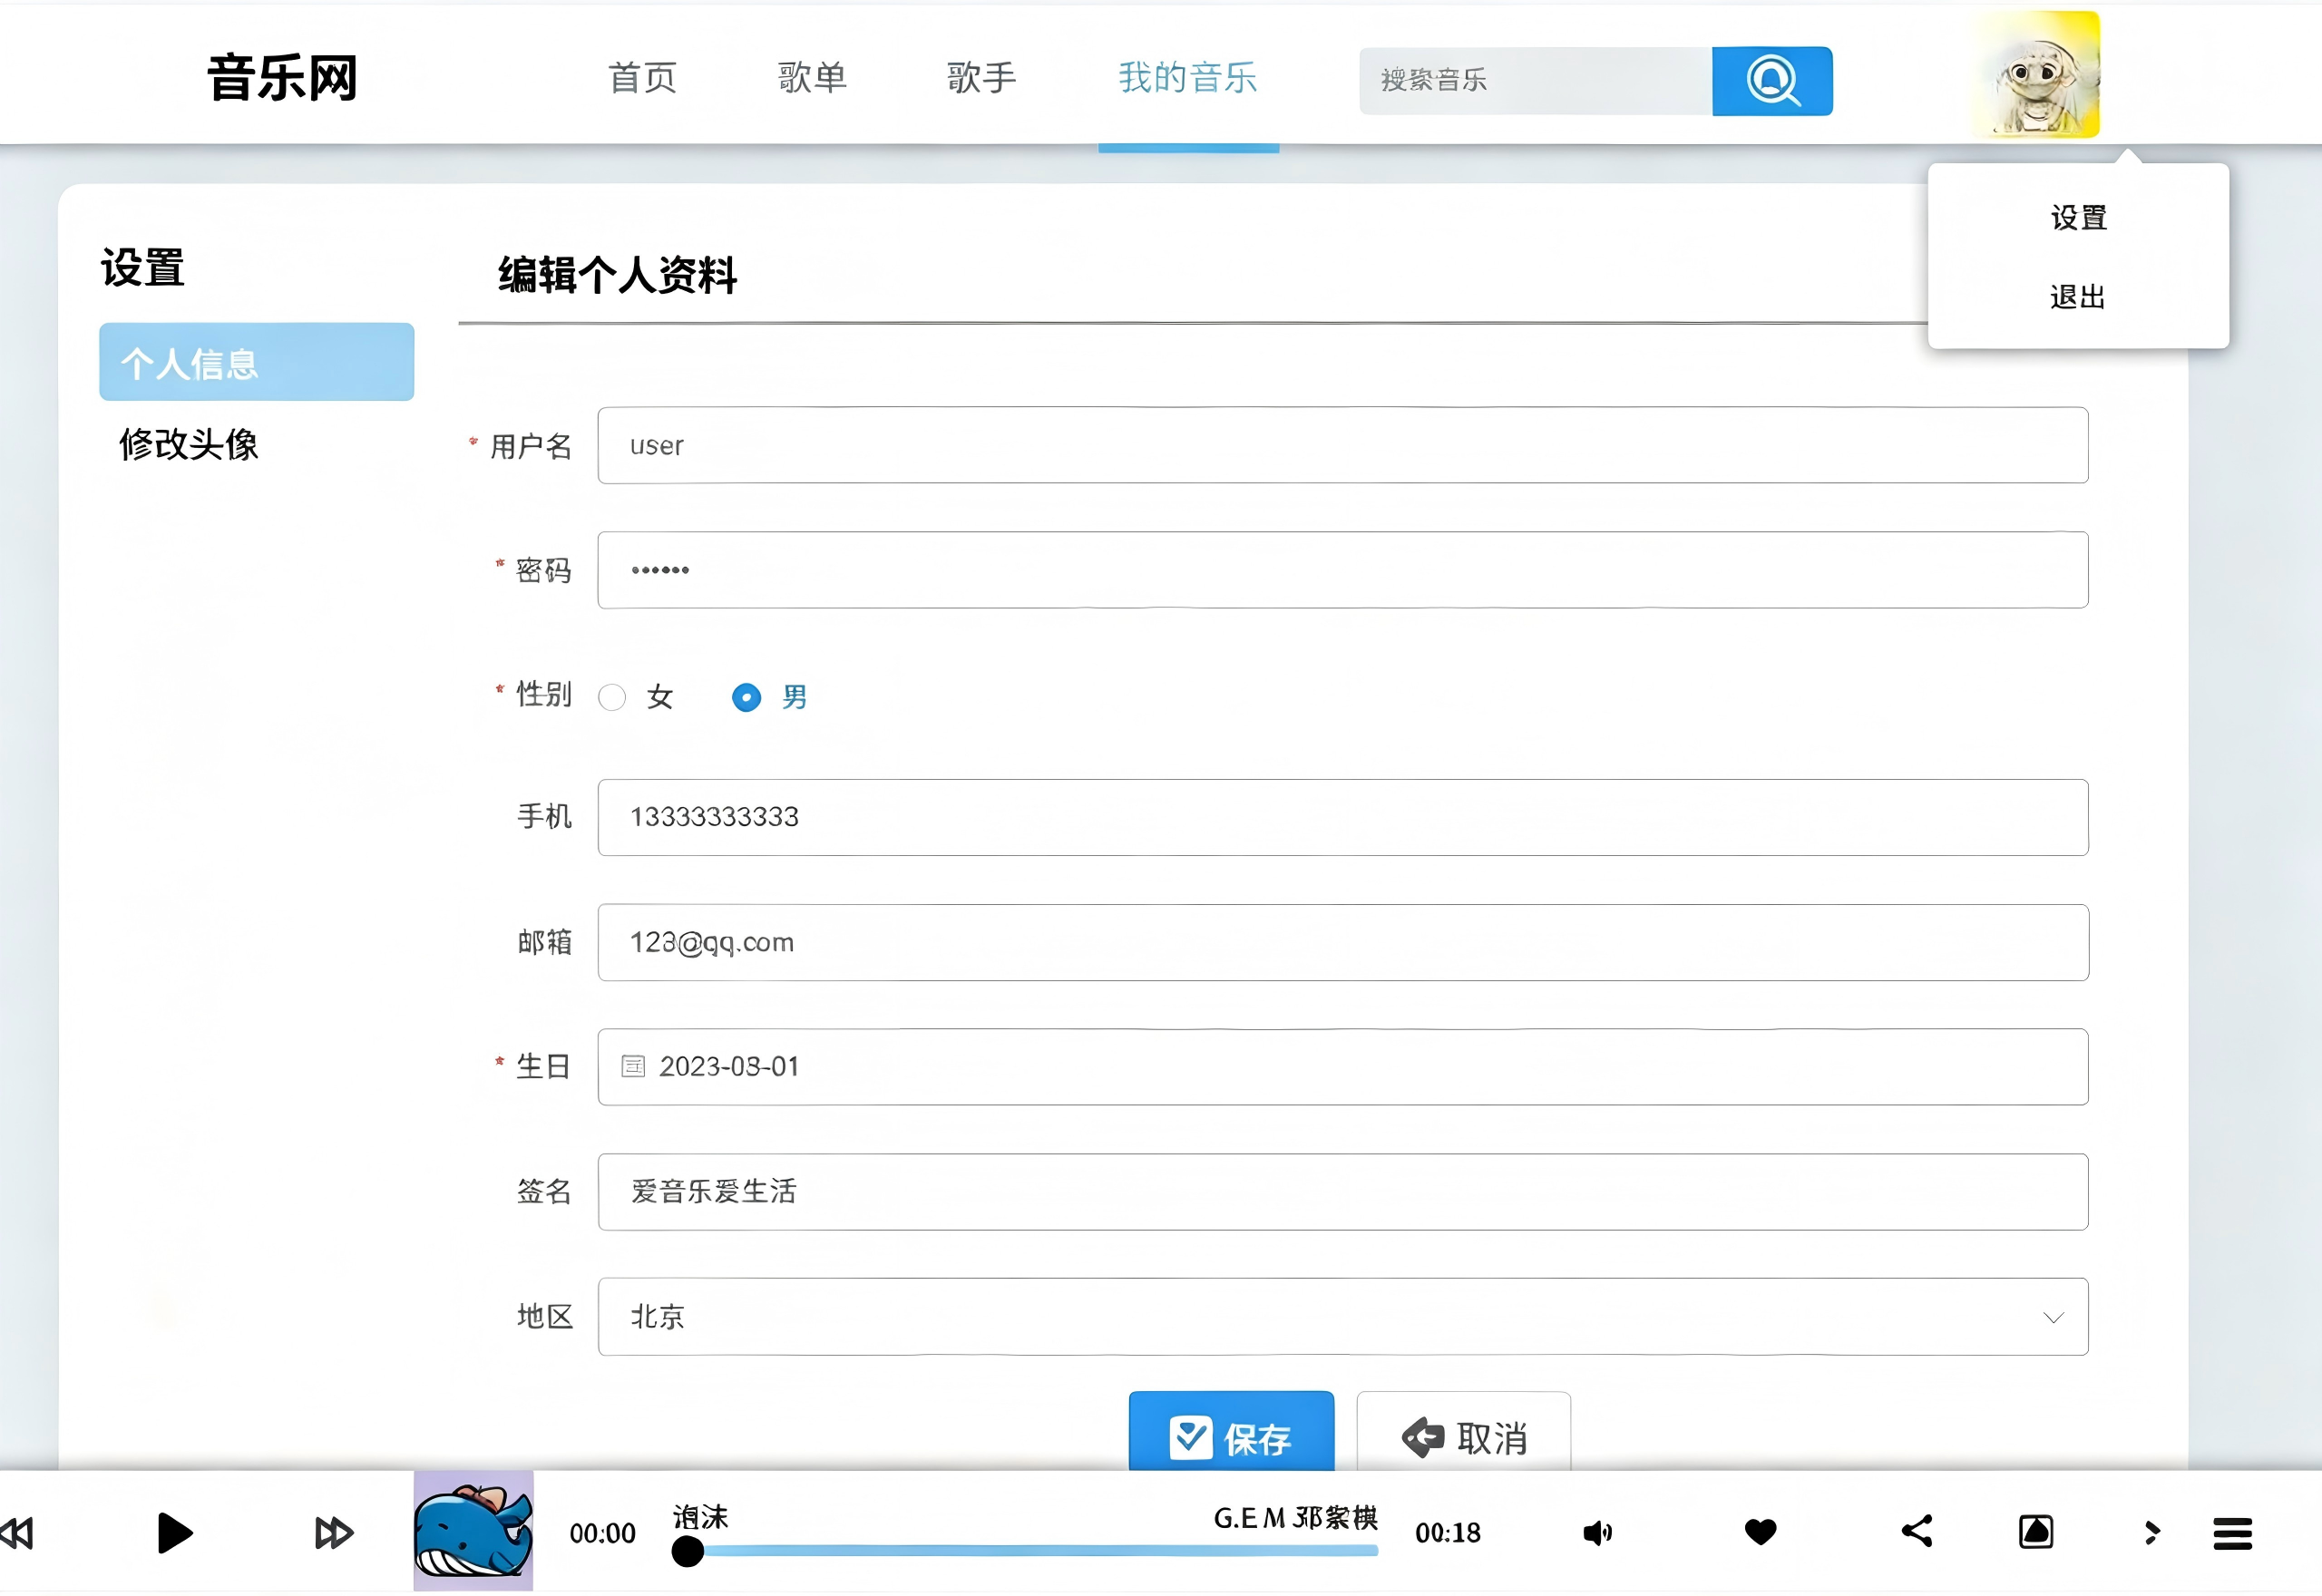Like the song with heart icon
2322x1596 pixels.
click(x=1760, y=1531)
